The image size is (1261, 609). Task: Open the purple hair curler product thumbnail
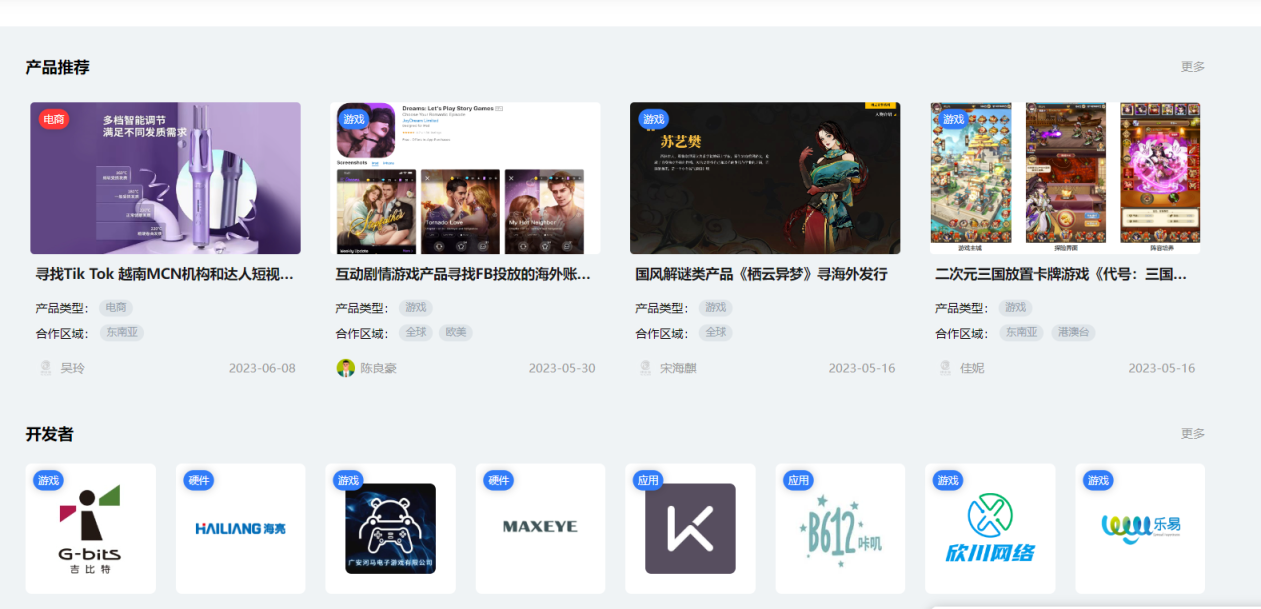(165, 178)
